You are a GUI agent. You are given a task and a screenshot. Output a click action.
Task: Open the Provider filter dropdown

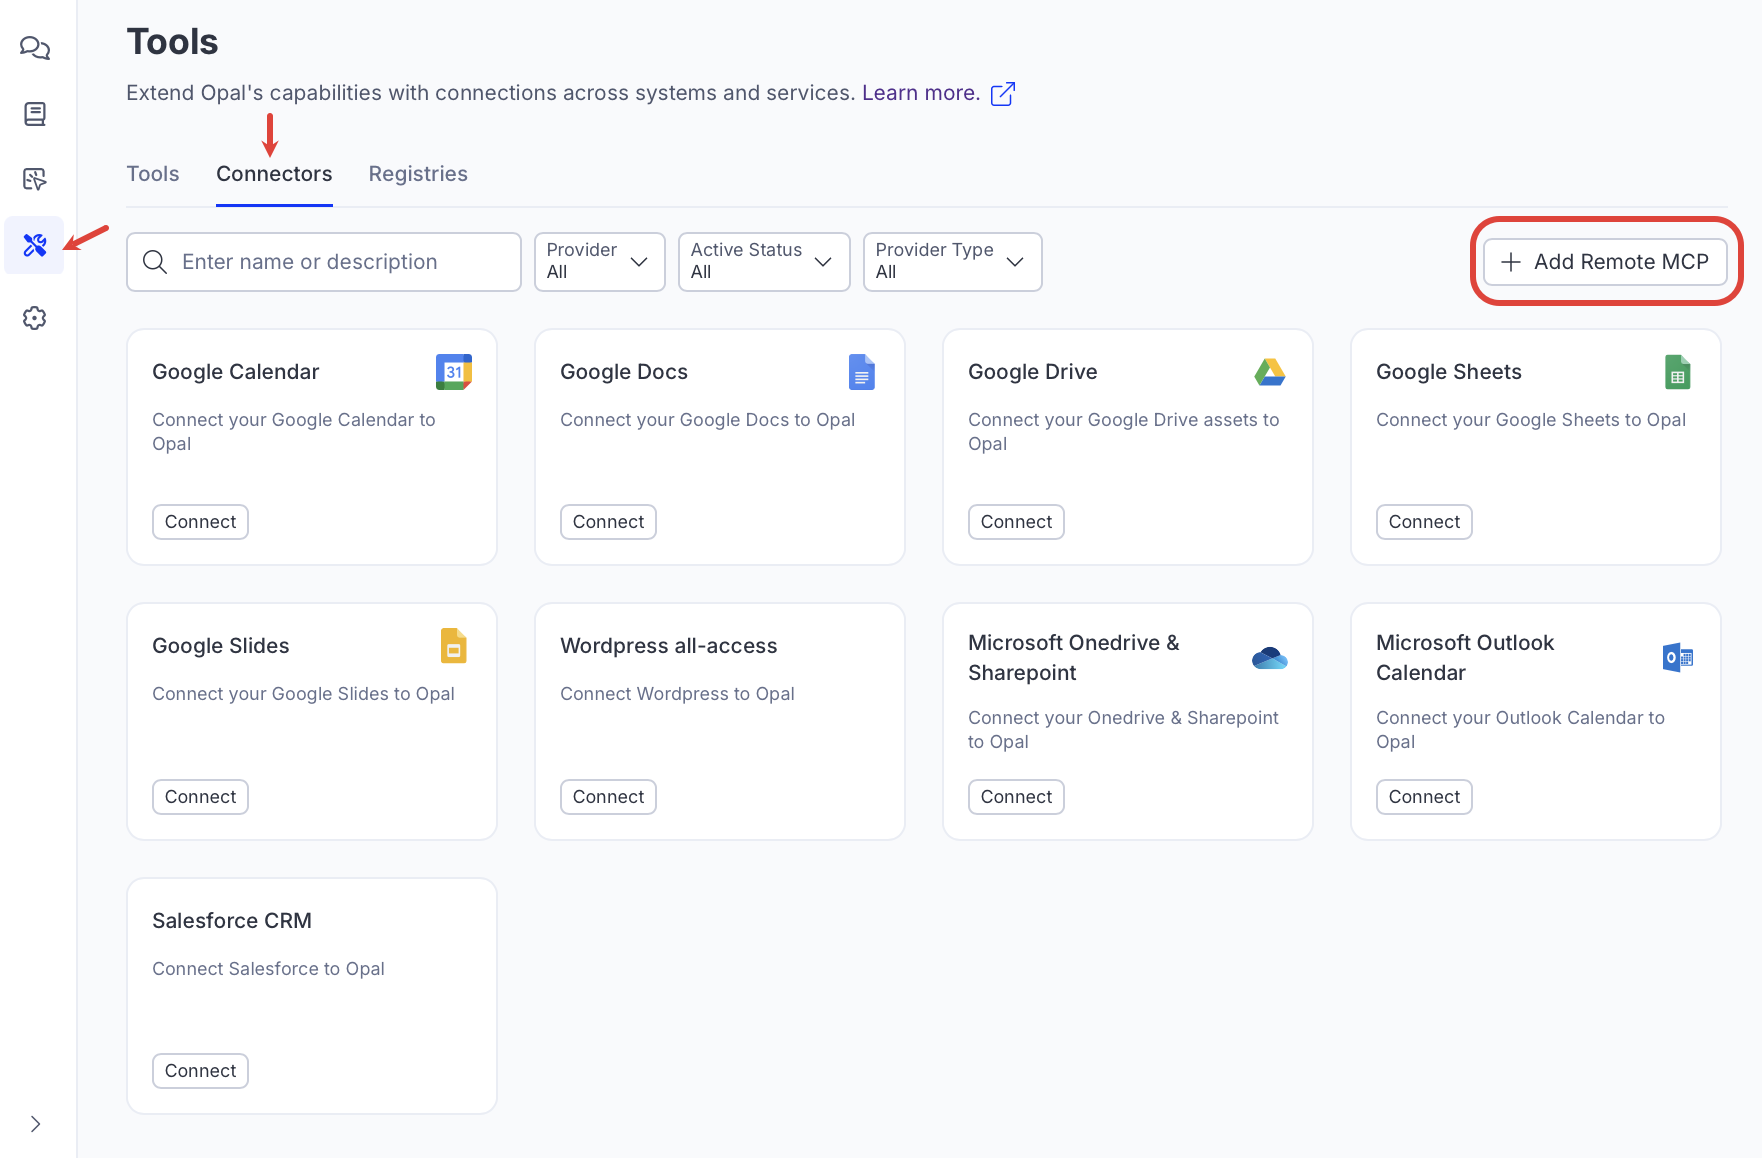click(x=598, y=261)
